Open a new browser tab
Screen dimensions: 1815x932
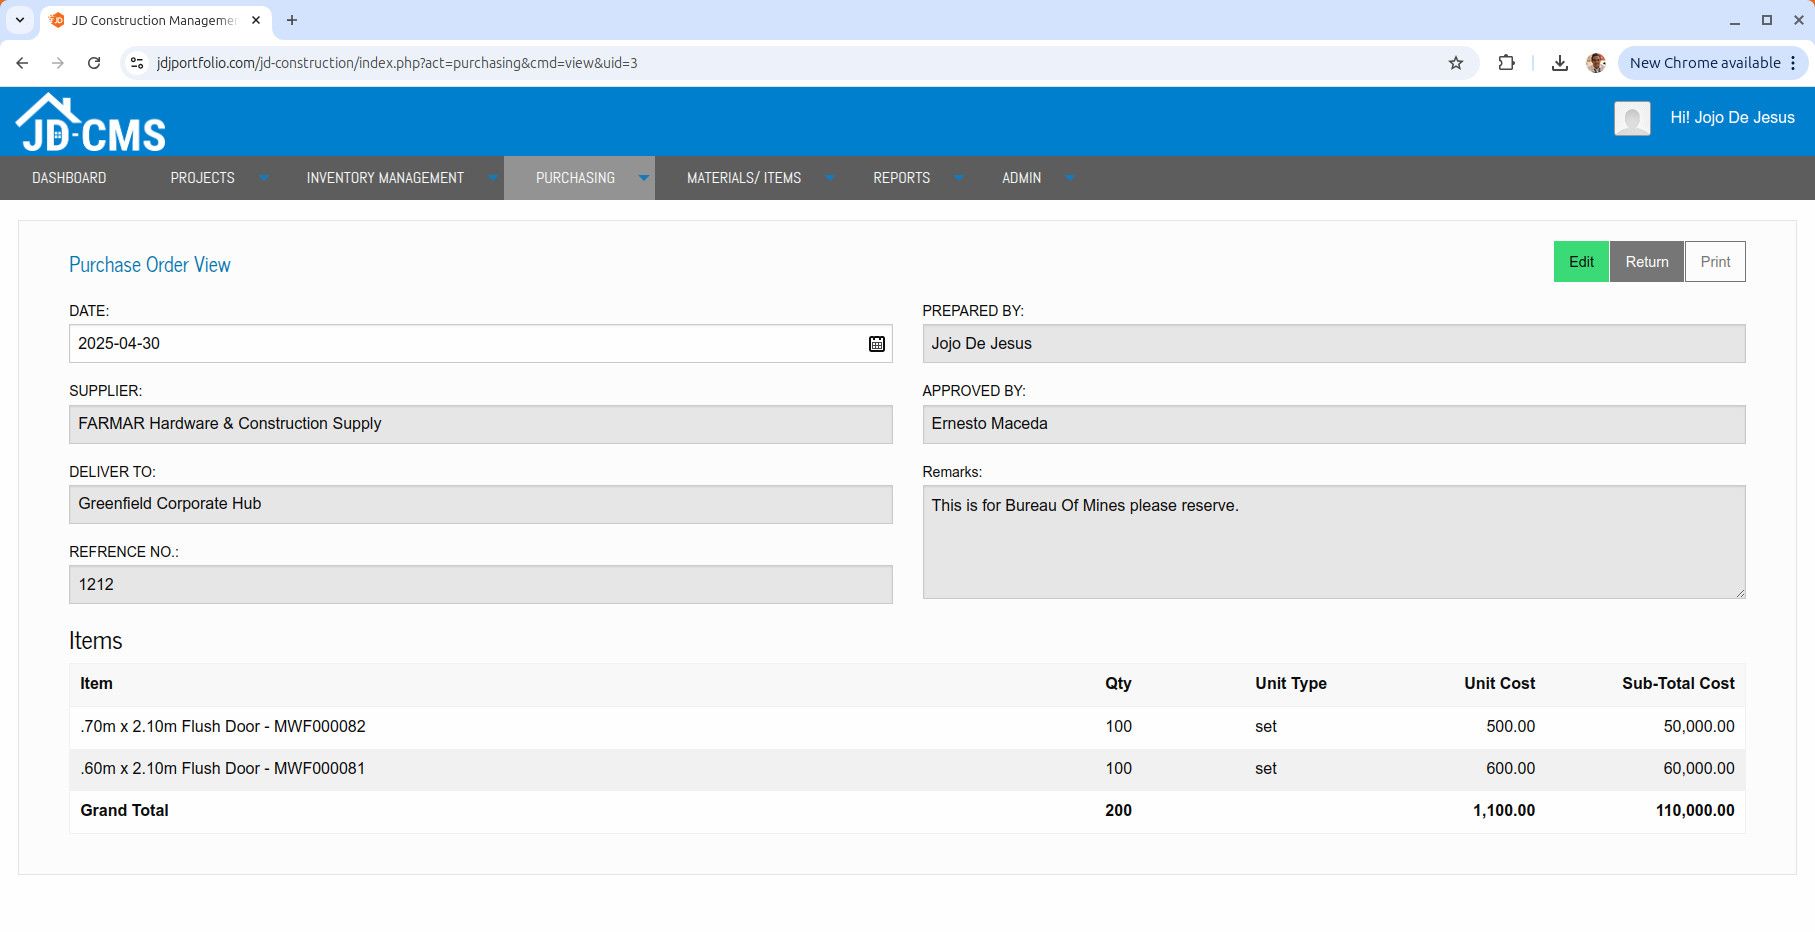[292, 20]
